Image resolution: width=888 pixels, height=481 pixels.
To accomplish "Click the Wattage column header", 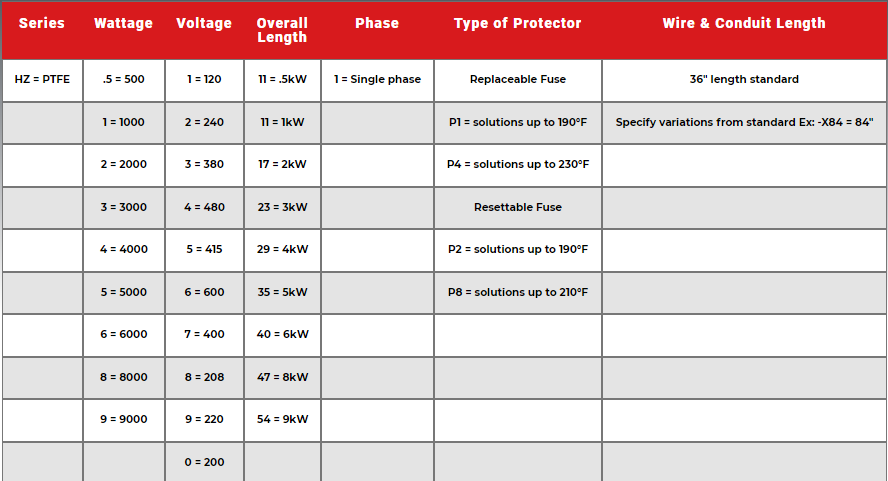I will (123, 23).
